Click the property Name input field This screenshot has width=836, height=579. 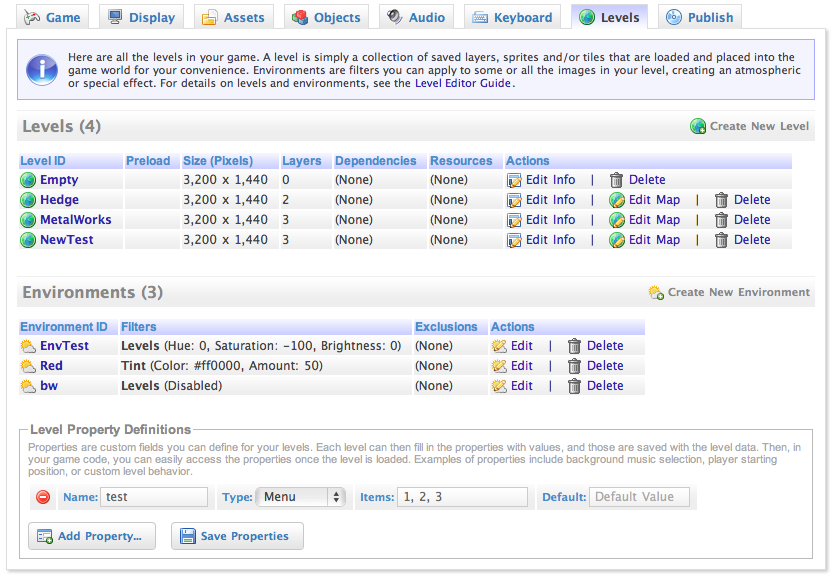coord(153,497)
